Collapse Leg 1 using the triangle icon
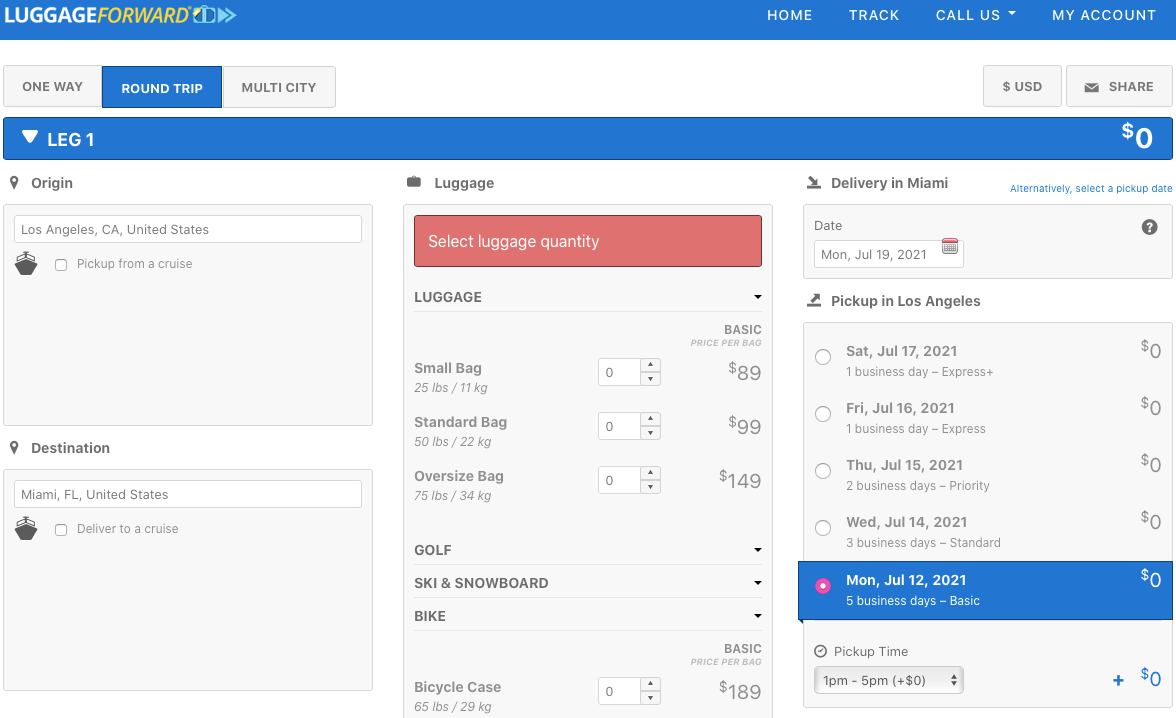1176x718 pixels. click(x=30, y=138)
